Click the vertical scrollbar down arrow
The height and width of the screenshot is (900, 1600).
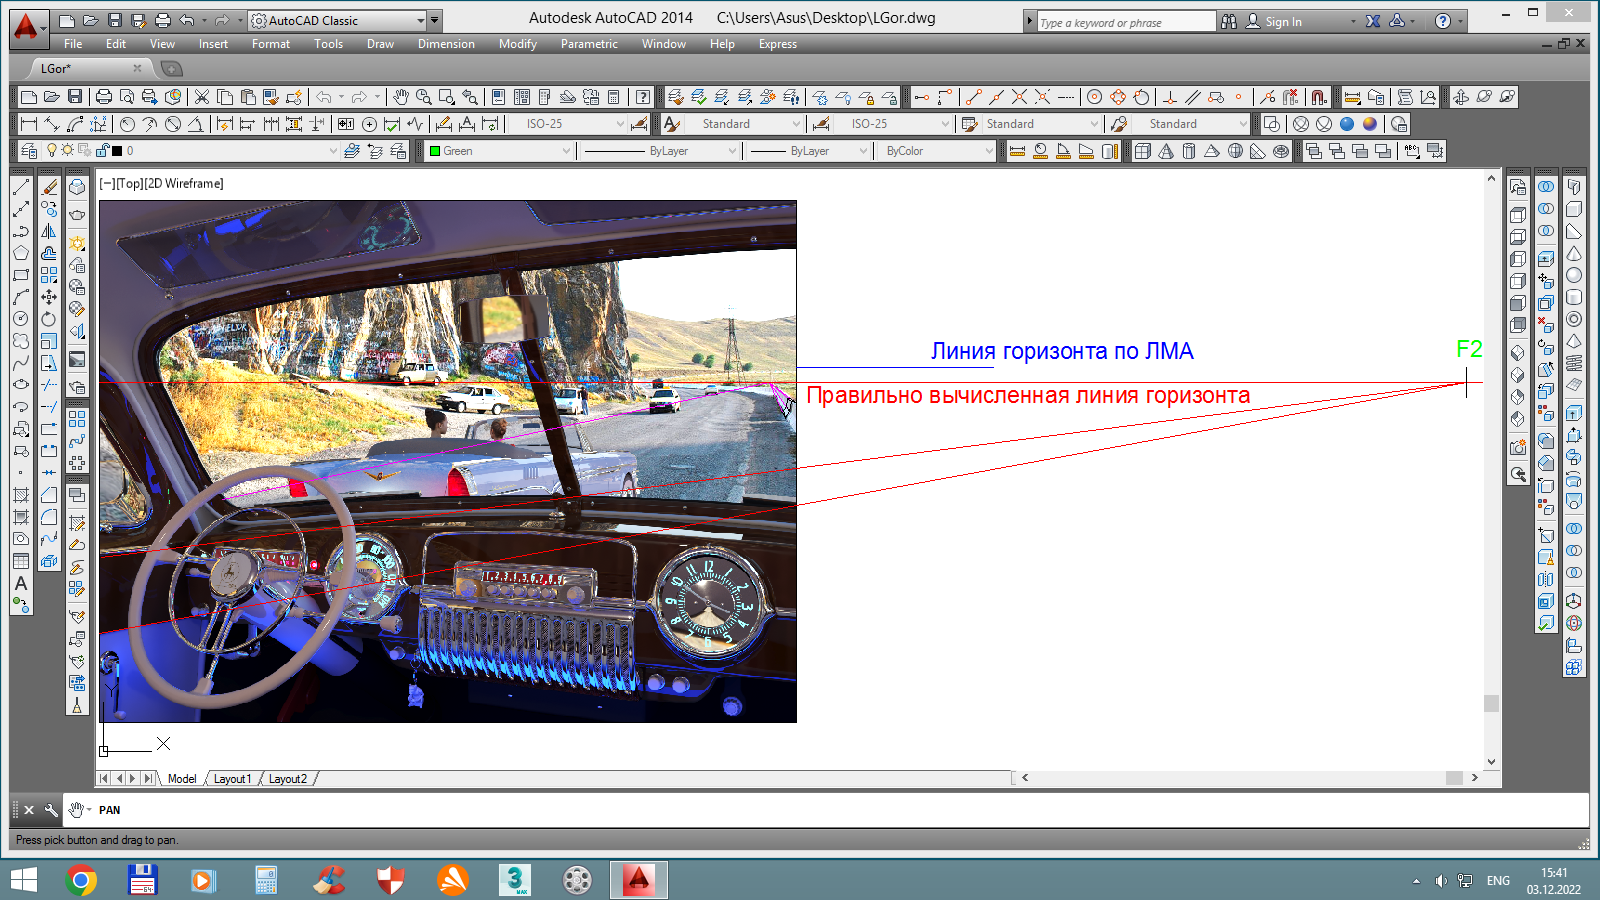tap(1491, 762)
